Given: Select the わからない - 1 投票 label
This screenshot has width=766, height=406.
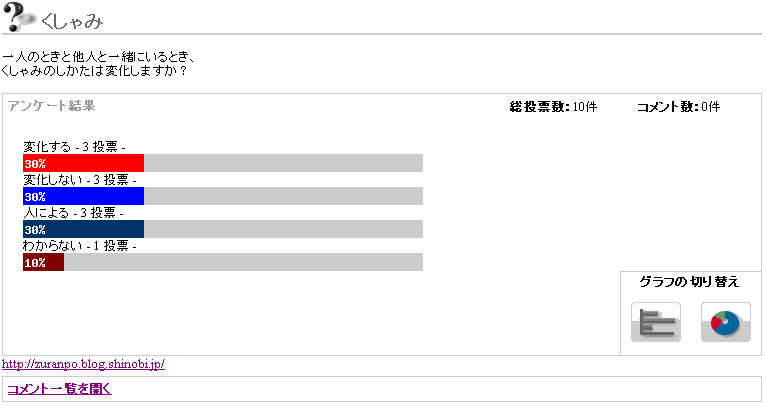Looking at the screenshot, I should [80, 246].
